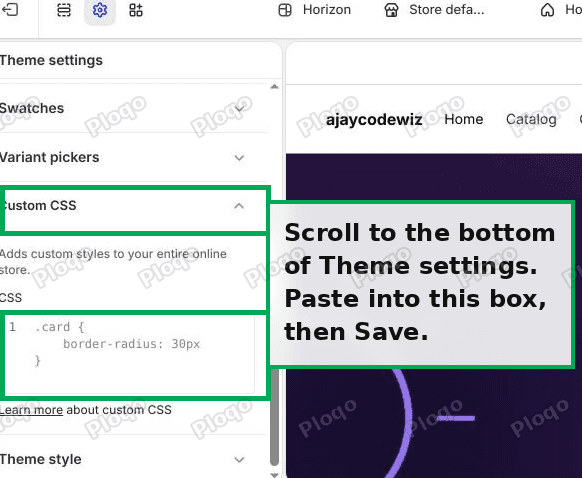Expand the Variant pickers section

(x=239, y=158)
